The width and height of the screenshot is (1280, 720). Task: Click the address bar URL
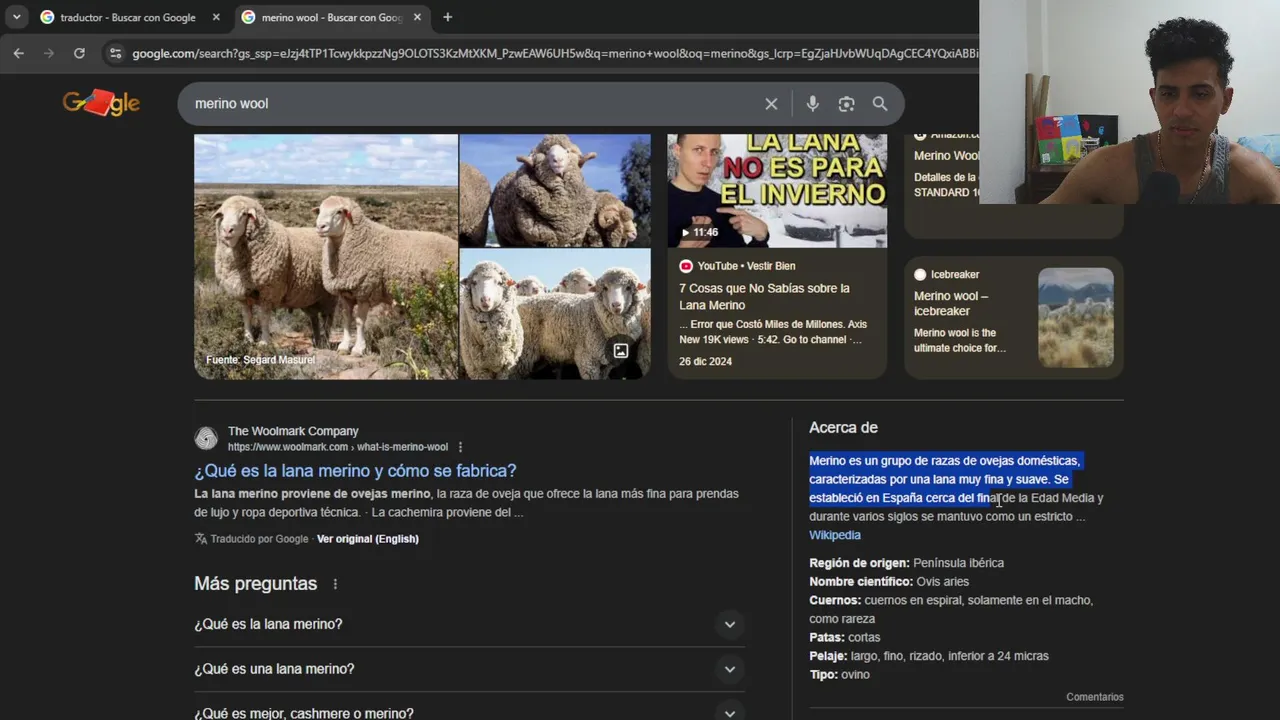click(555, 53)
